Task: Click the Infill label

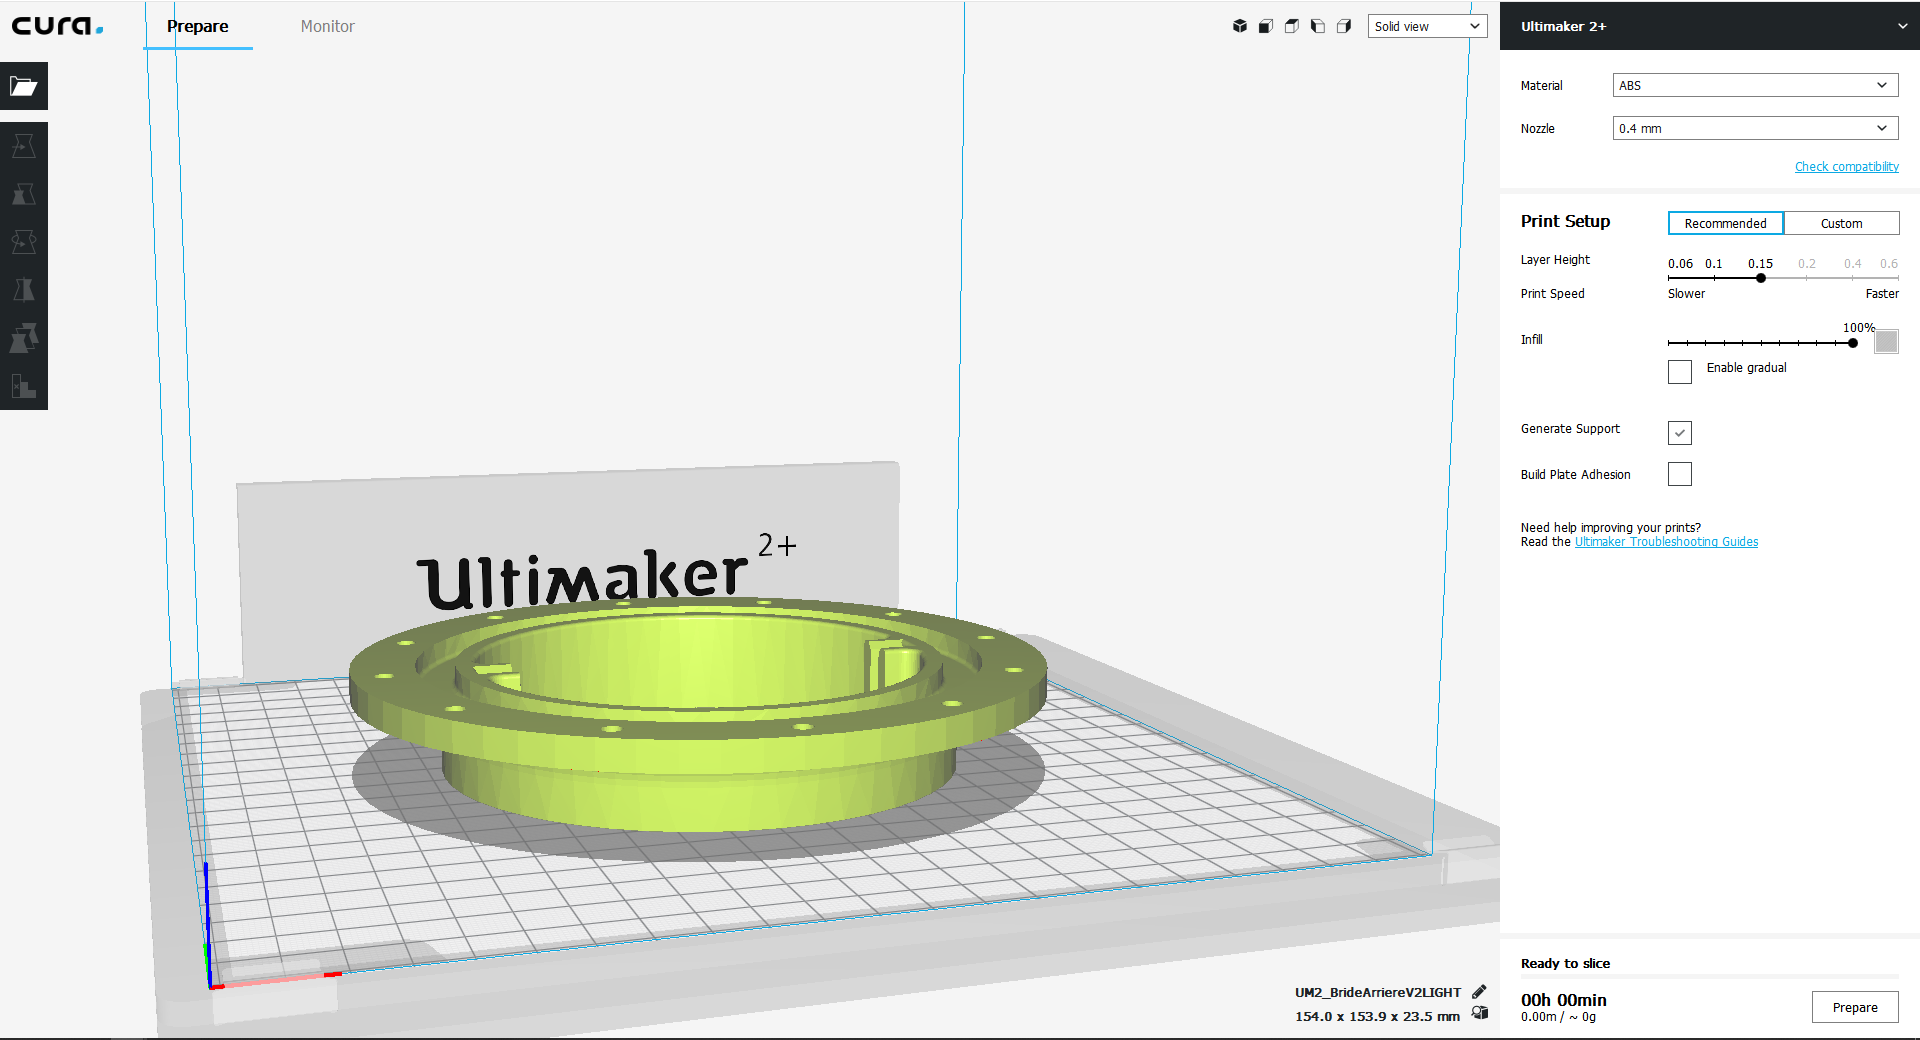Action: pos(1531,340)
